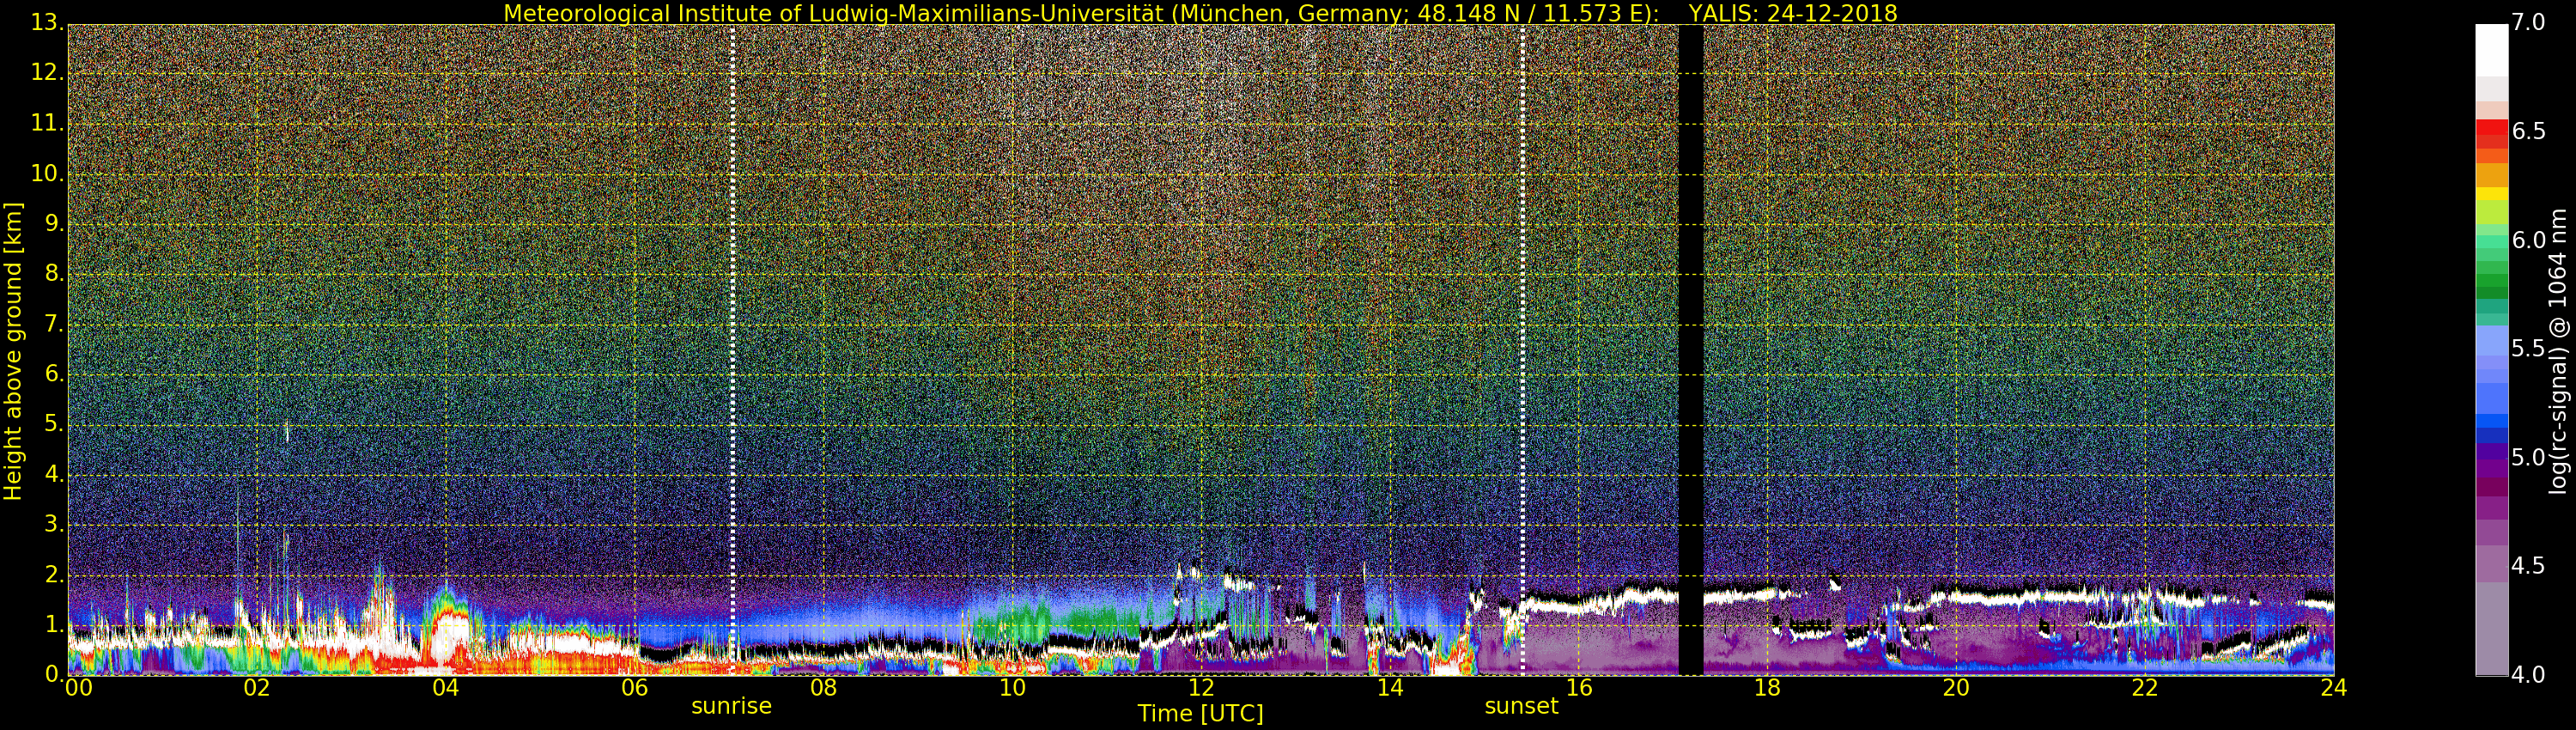Click the small white streak at 5 km
Viewport: 2576px width, 730px height.
(287, 431)
